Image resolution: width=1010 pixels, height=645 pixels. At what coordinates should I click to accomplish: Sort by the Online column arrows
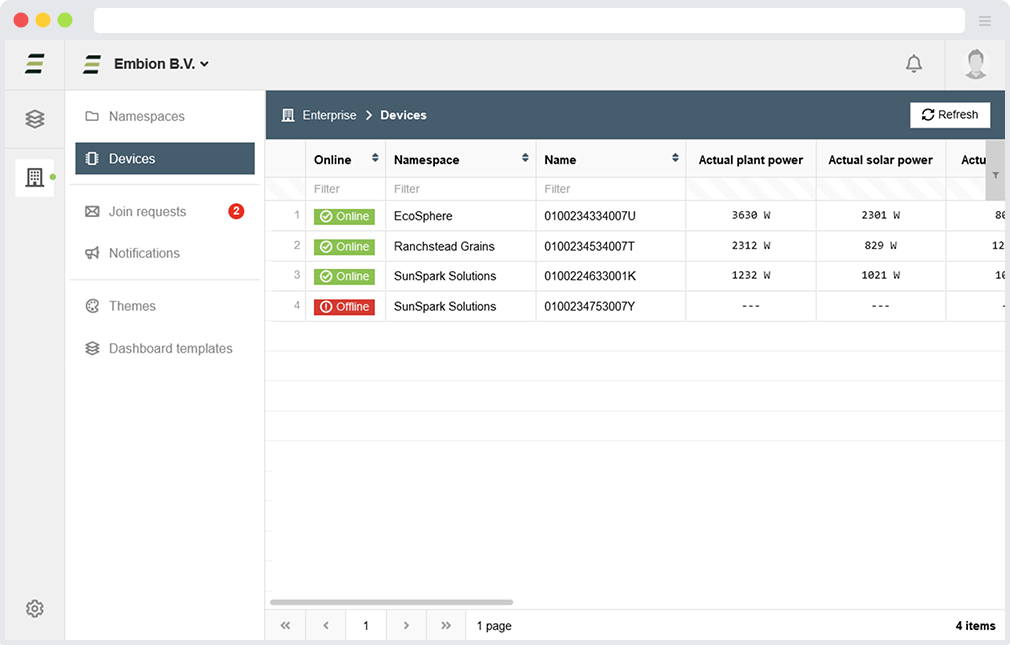[375, 158]
